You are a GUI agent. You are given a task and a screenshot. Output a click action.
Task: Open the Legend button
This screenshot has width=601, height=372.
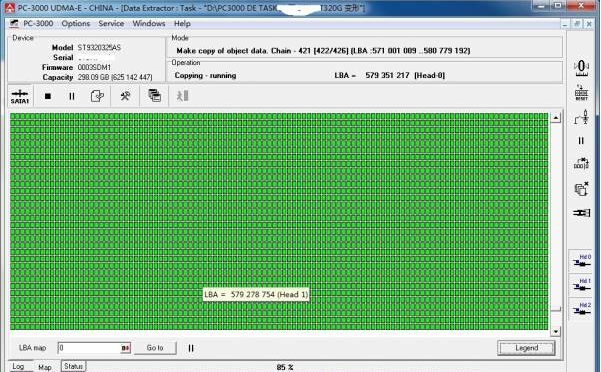point(526,348)
